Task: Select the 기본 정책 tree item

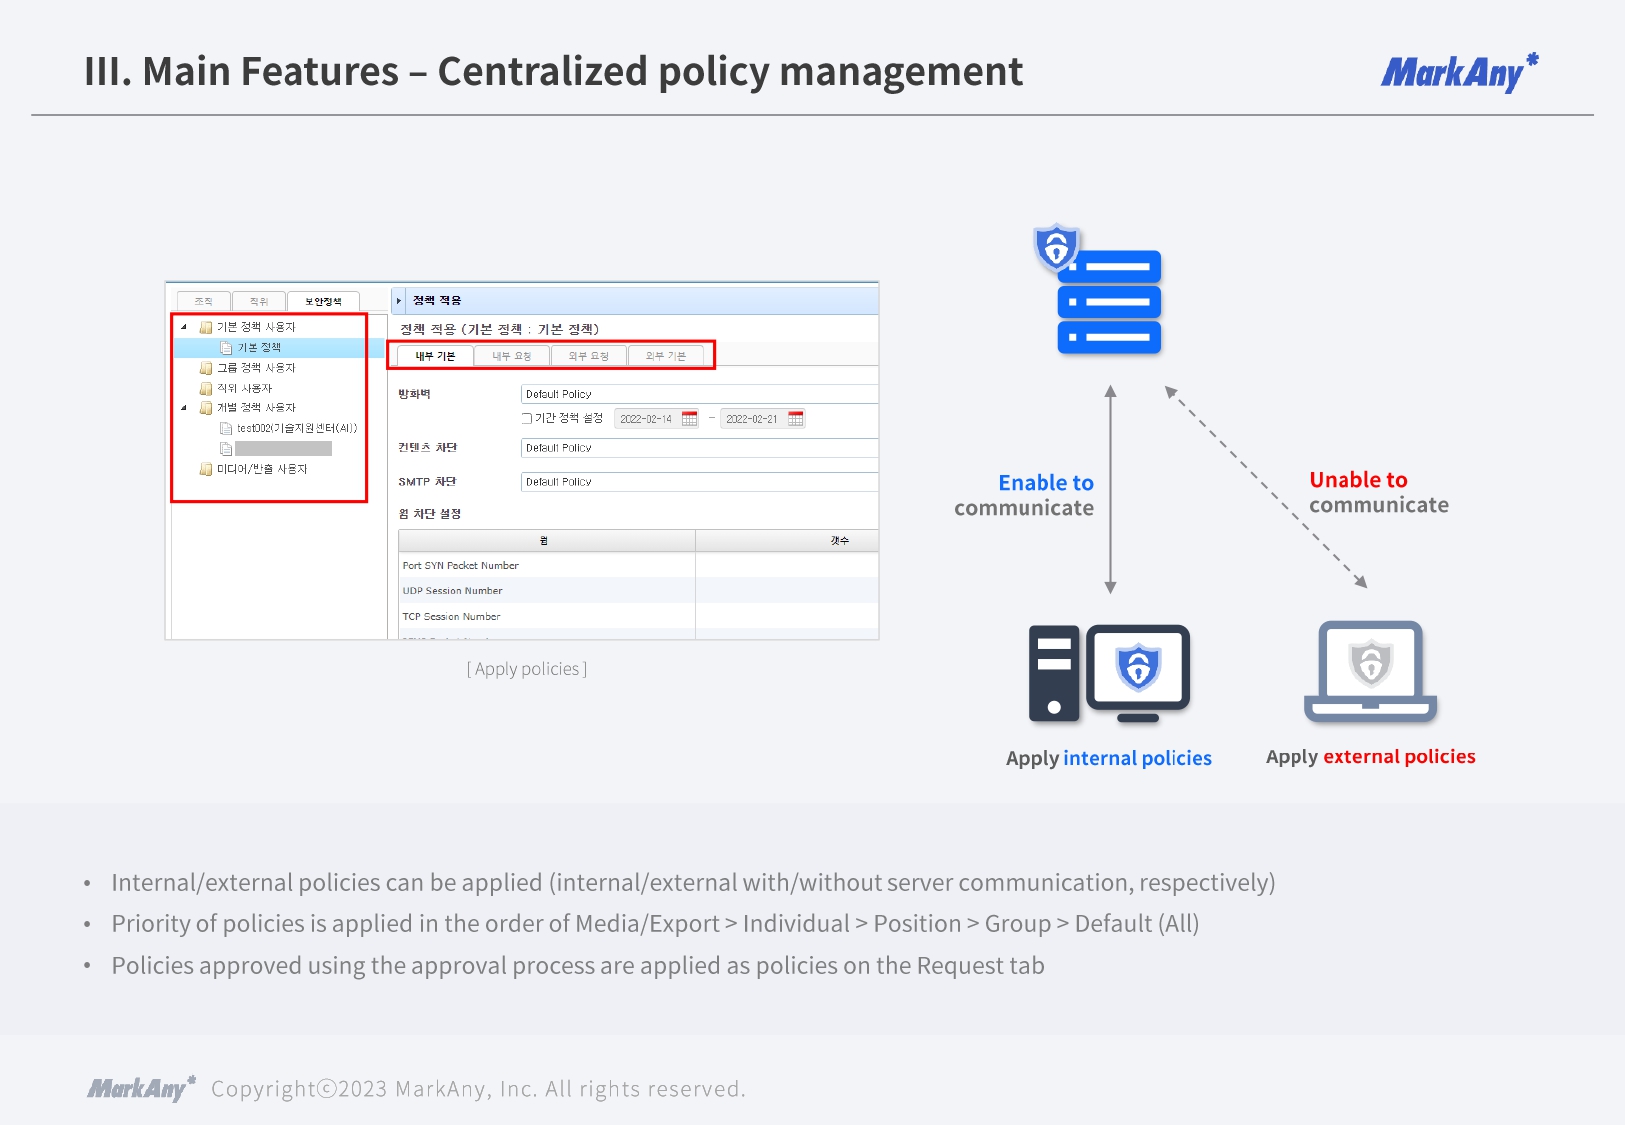Action: point(259,348)
